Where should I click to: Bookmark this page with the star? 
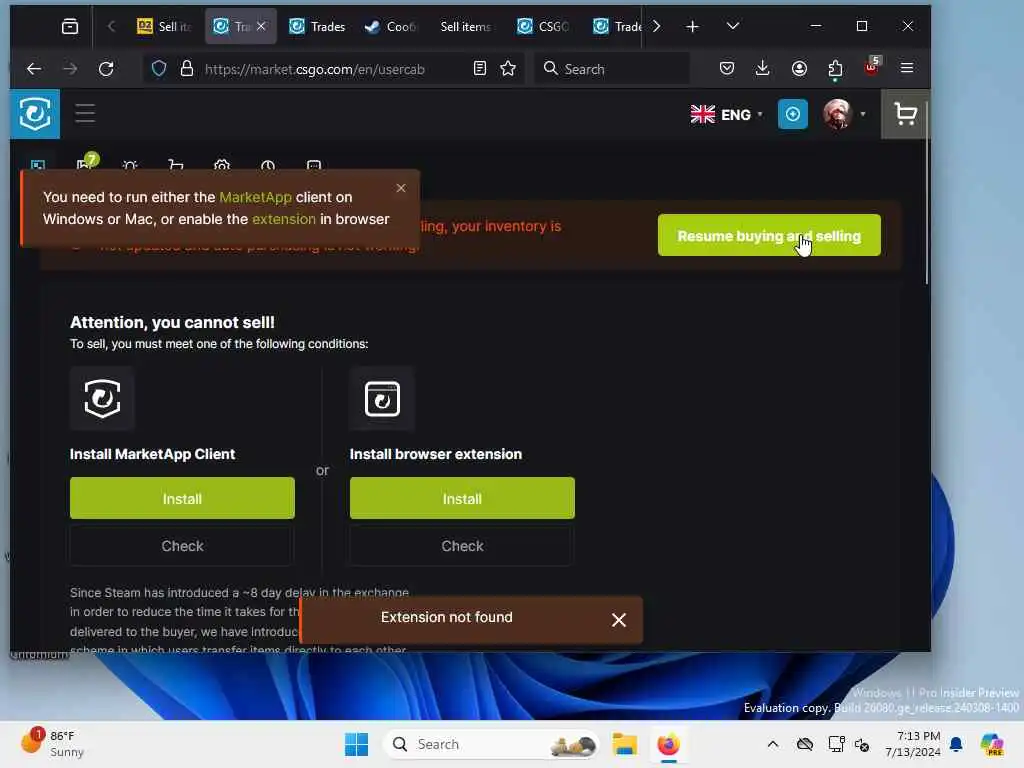508,69
